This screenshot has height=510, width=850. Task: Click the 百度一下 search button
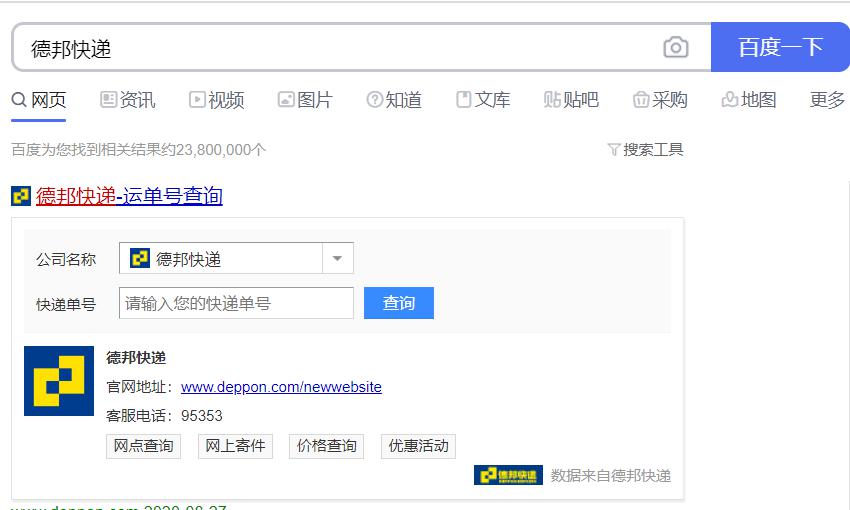780,47
